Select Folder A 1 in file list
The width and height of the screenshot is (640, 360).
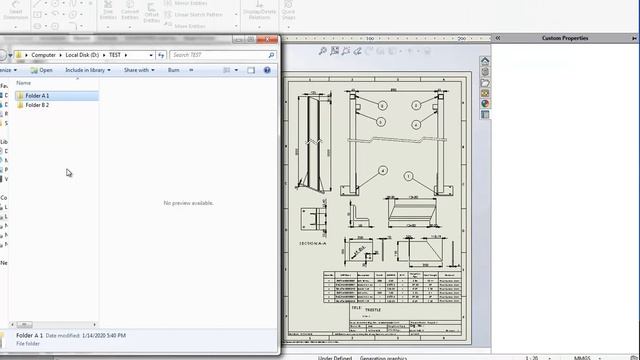(x=57, y=96)
